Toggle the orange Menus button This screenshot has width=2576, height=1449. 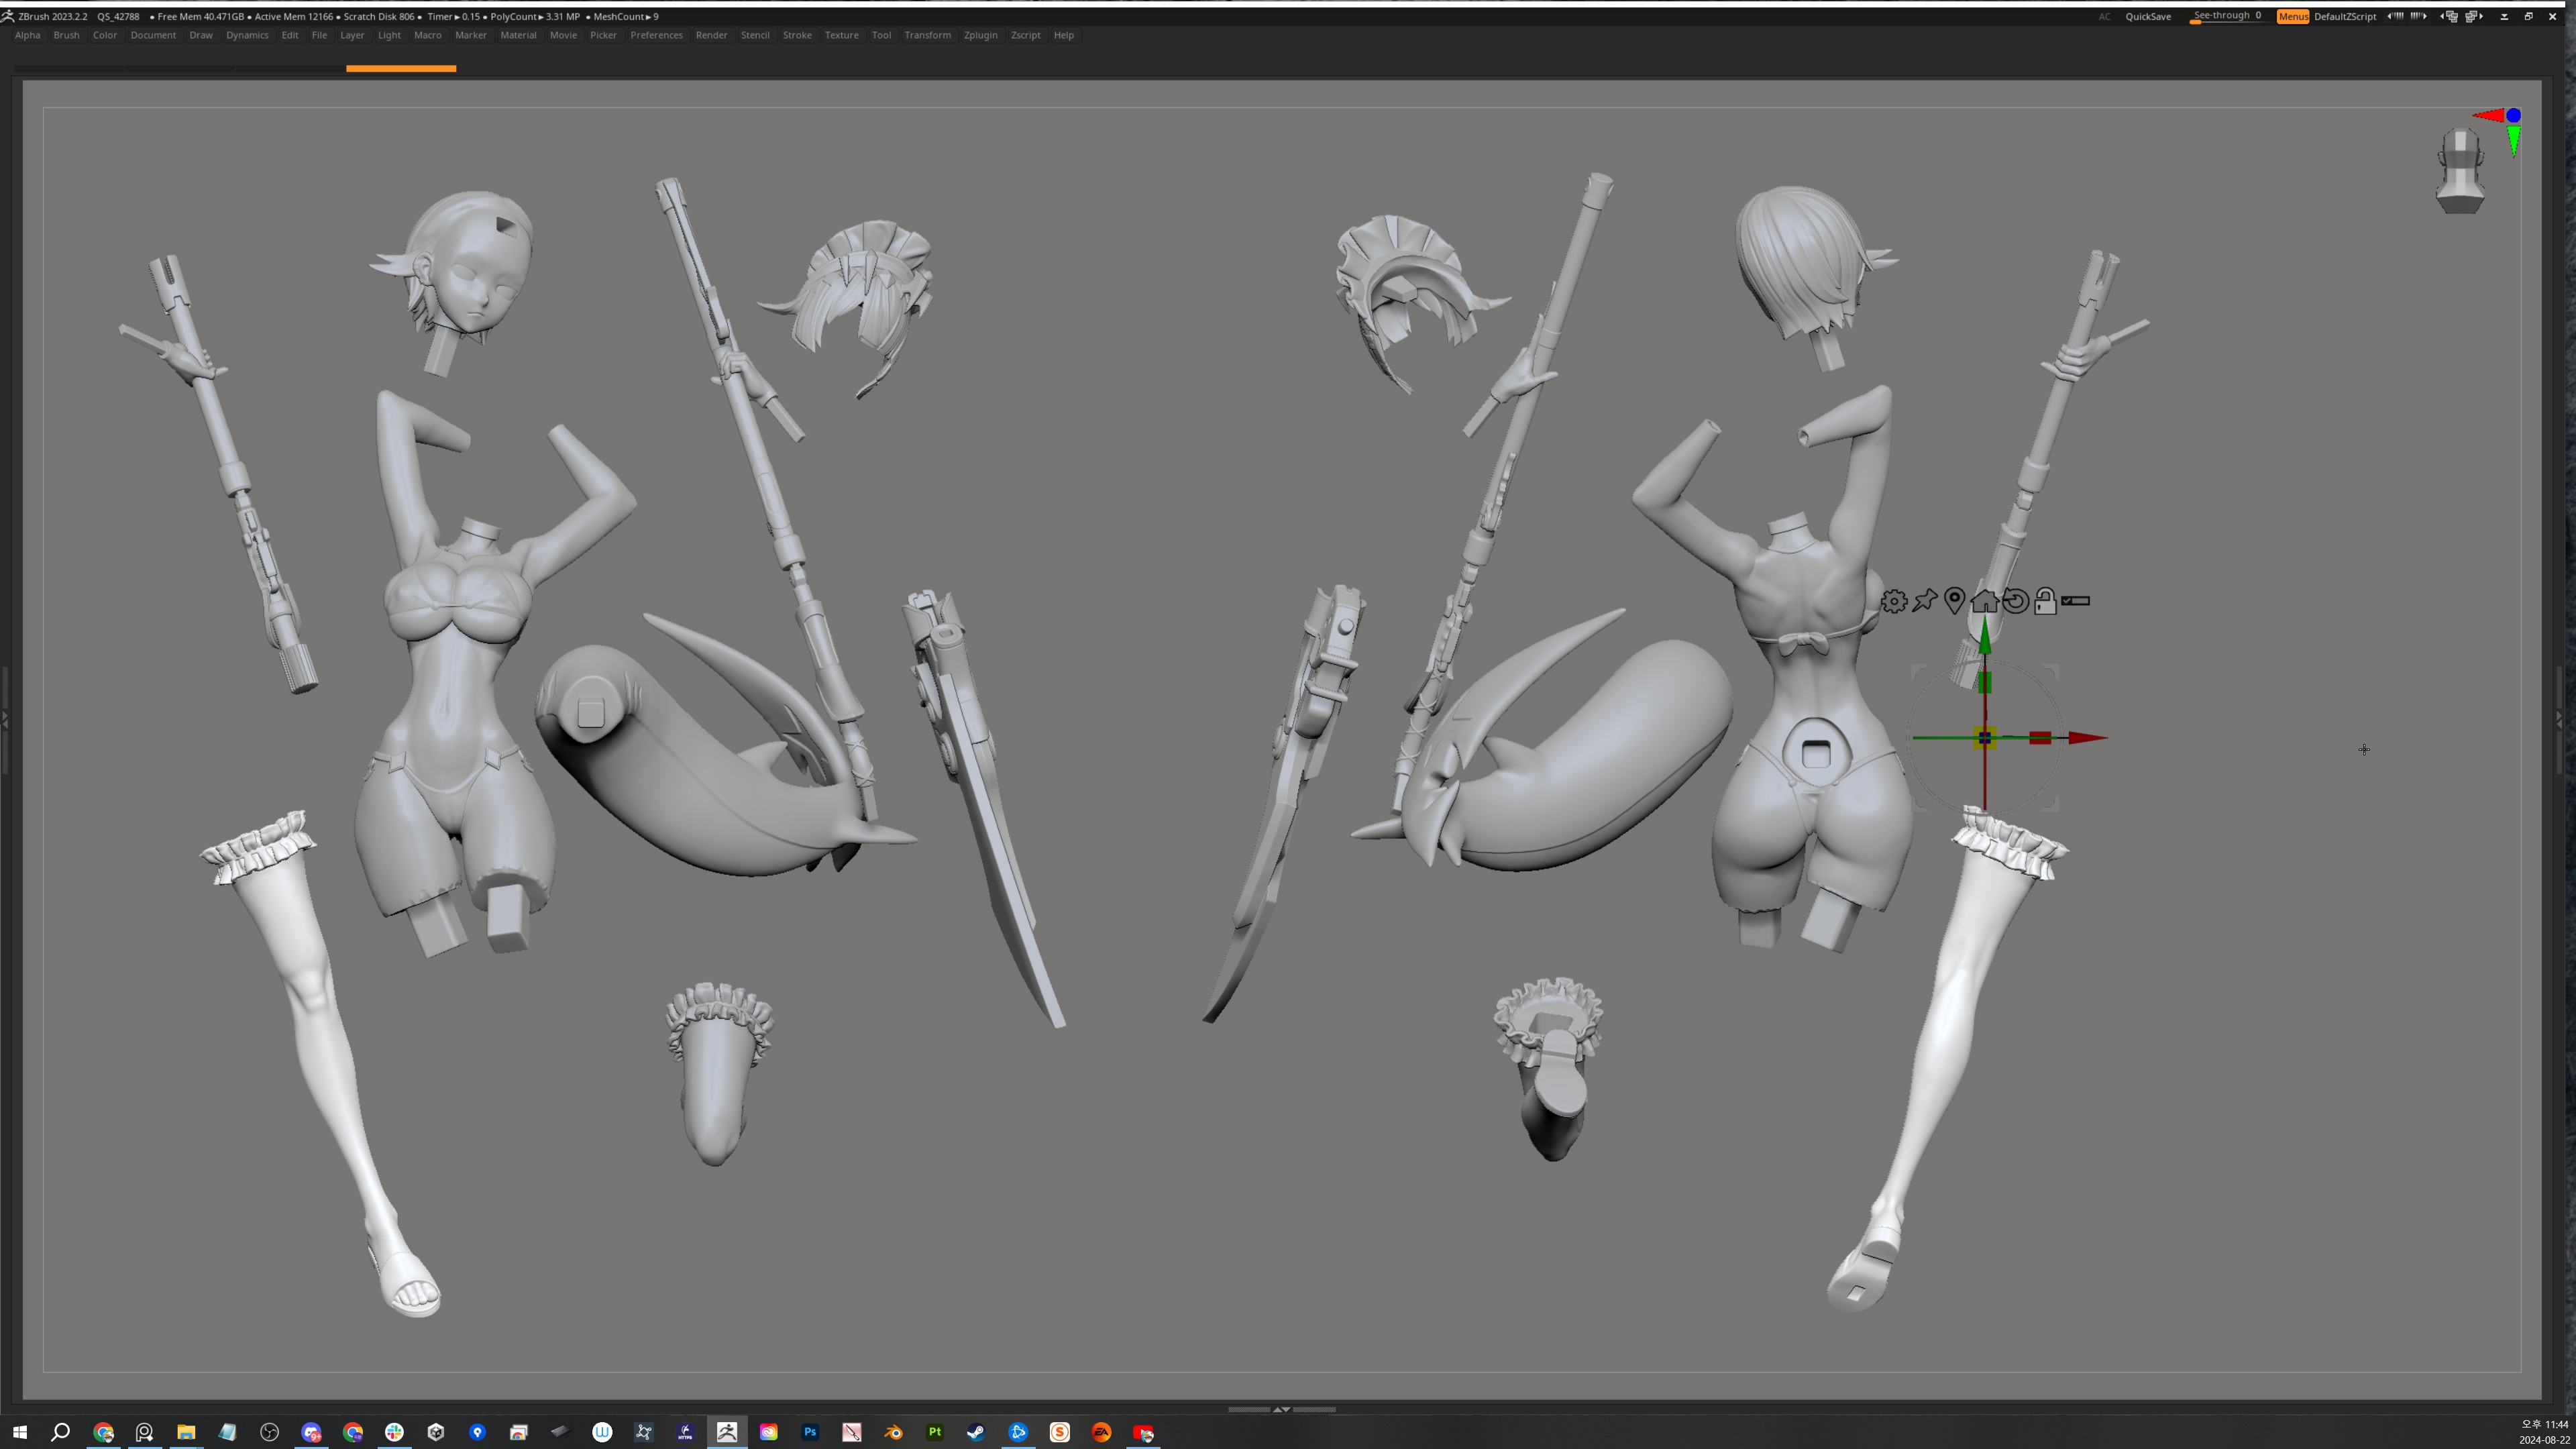[x=2292, y=16]
